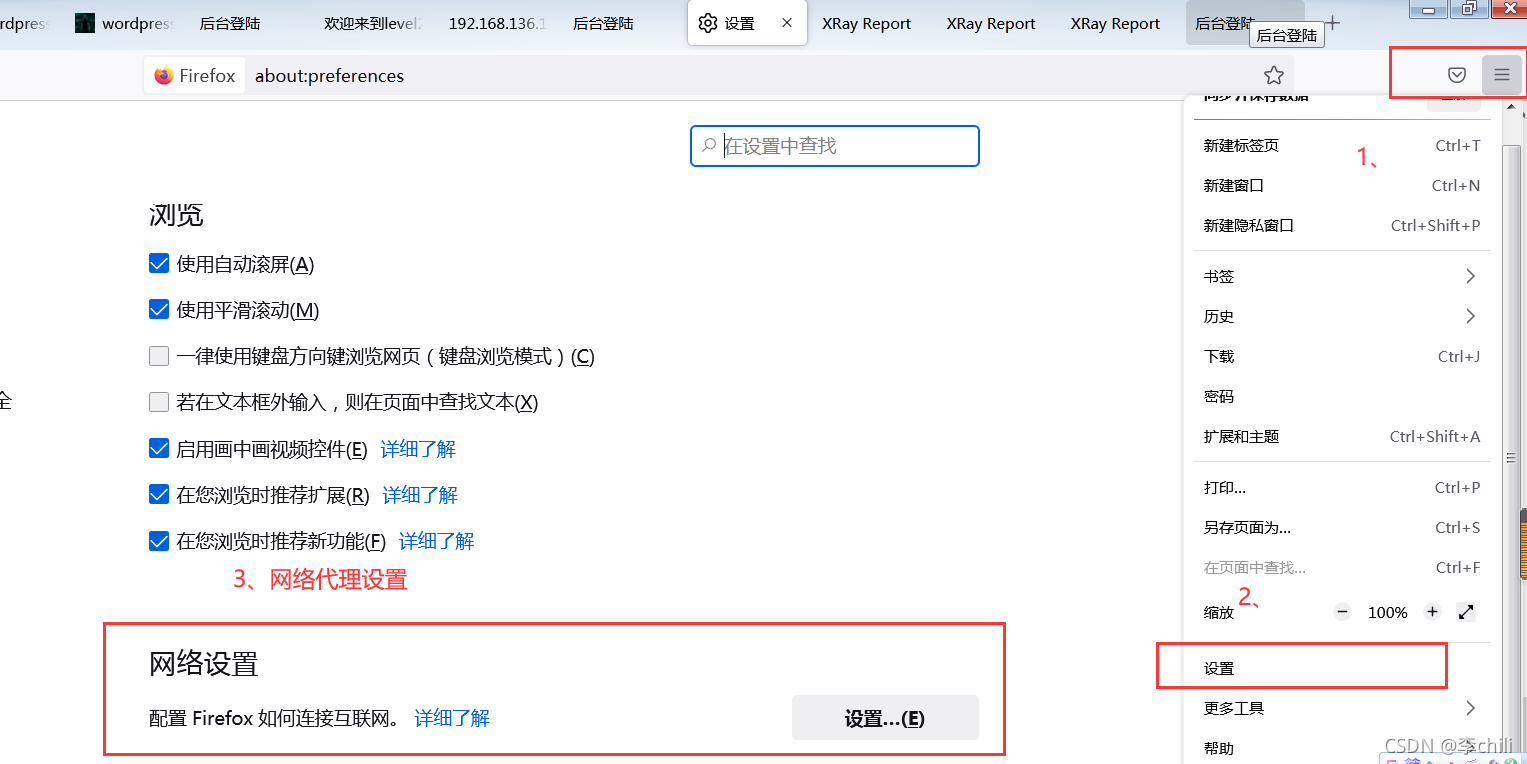Toggle 在您浏览时推荐扩展 checkbox
Image resolution: width=1527 pixels, height=764 pixels.
[158, 495]
